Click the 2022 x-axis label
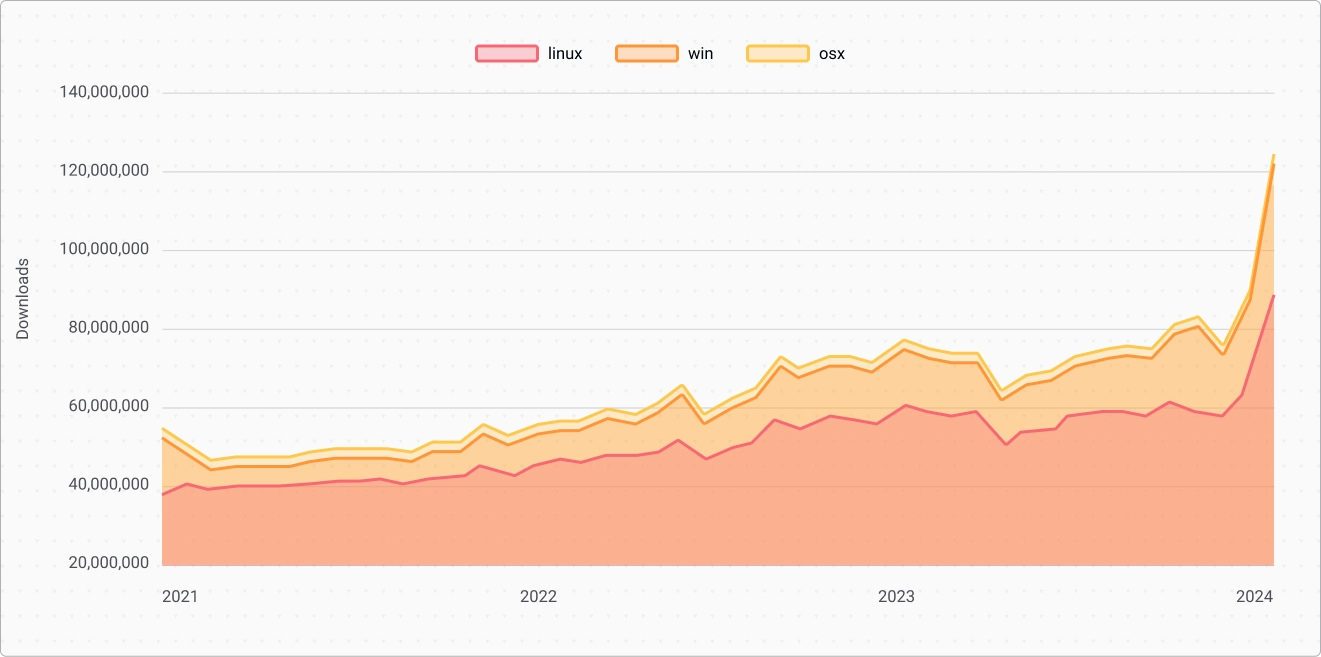1321x657 pixels. [x=538, y=597]
